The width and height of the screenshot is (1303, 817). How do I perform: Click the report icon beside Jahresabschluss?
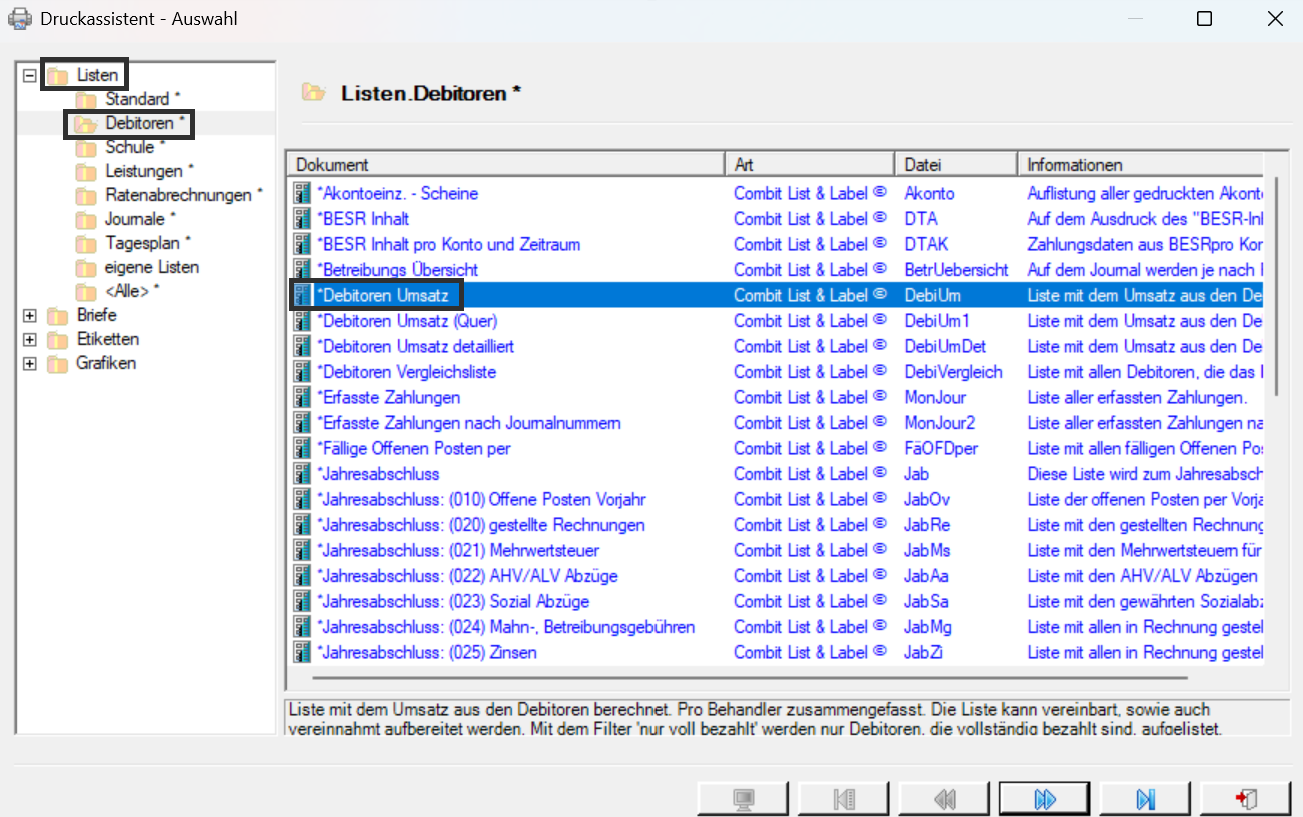(302, 473)
